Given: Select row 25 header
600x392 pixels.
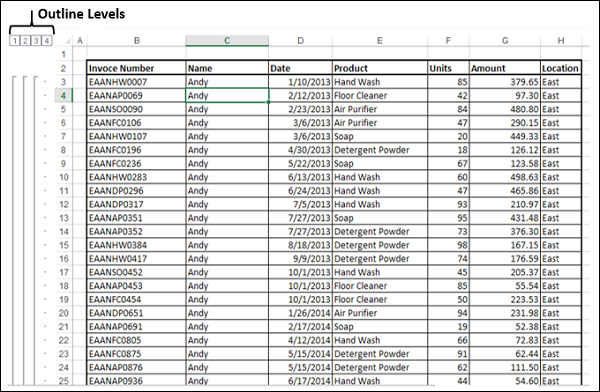Looking at the screenshot, I should (x=64, y=381).
